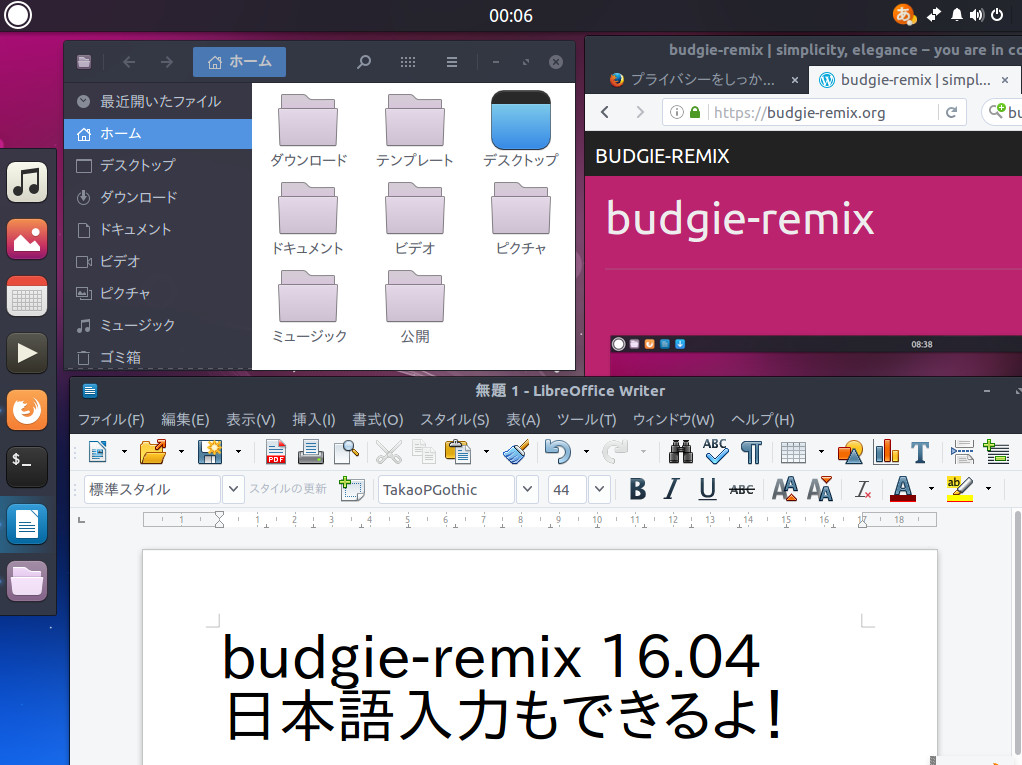This screenshot has width=1022, height=765.
Task: Go back in the Firefox browser
Action: point(605,112)
